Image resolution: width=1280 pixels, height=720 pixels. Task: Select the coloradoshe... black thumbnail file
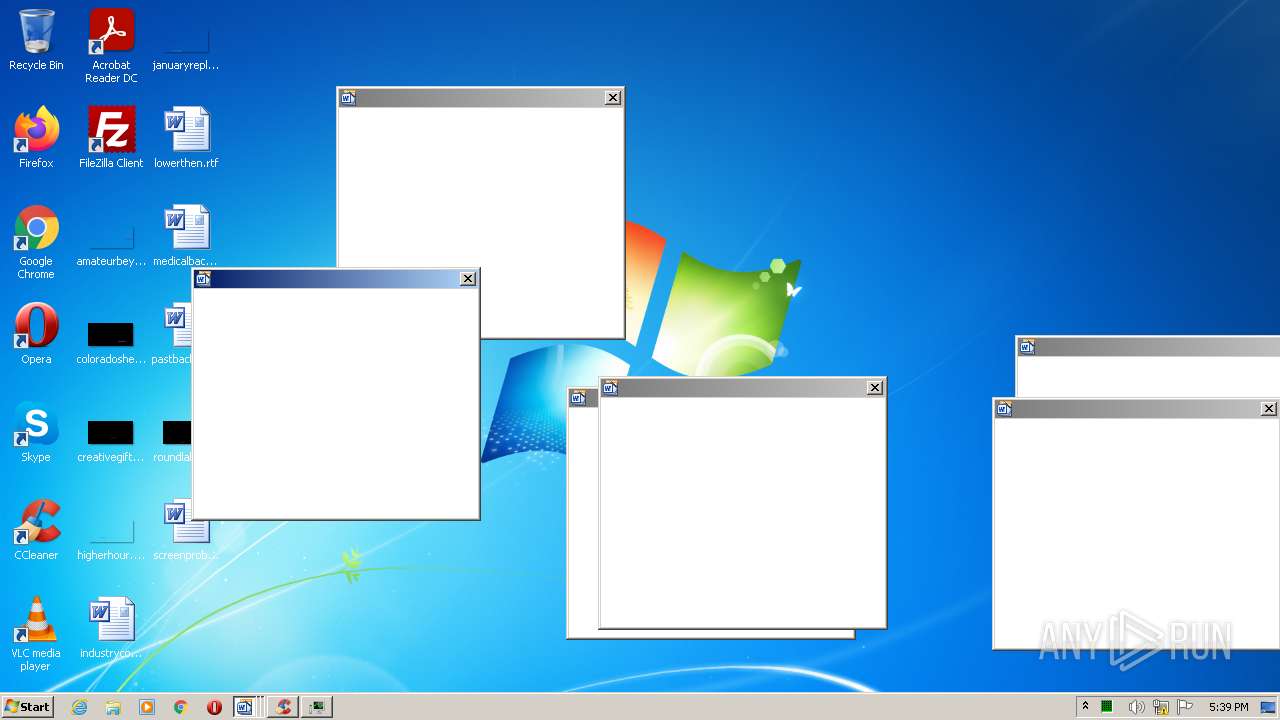[x=111, y=342]
